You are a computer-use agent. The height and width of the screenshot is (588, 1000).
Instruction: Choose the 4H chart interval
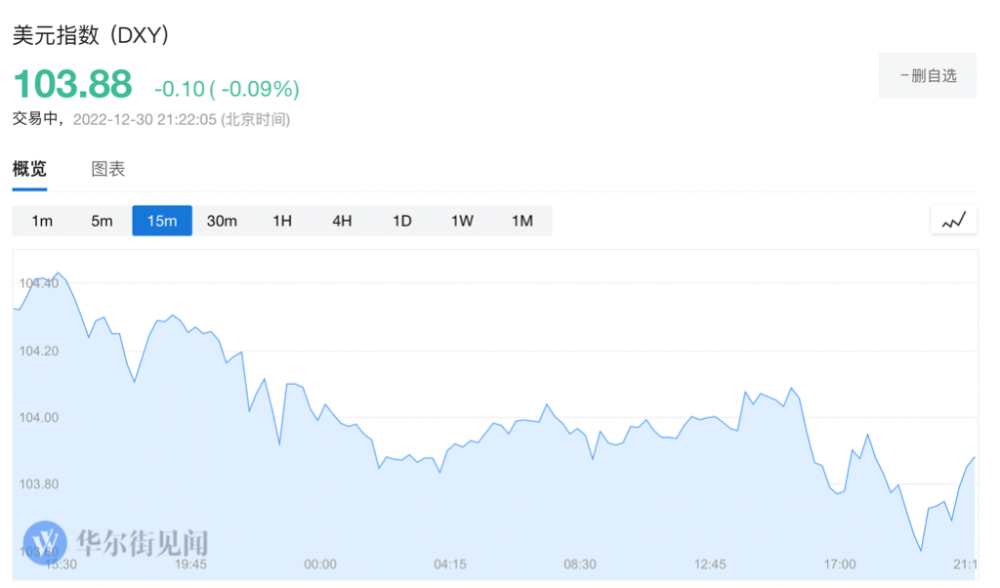pos(342,221)
